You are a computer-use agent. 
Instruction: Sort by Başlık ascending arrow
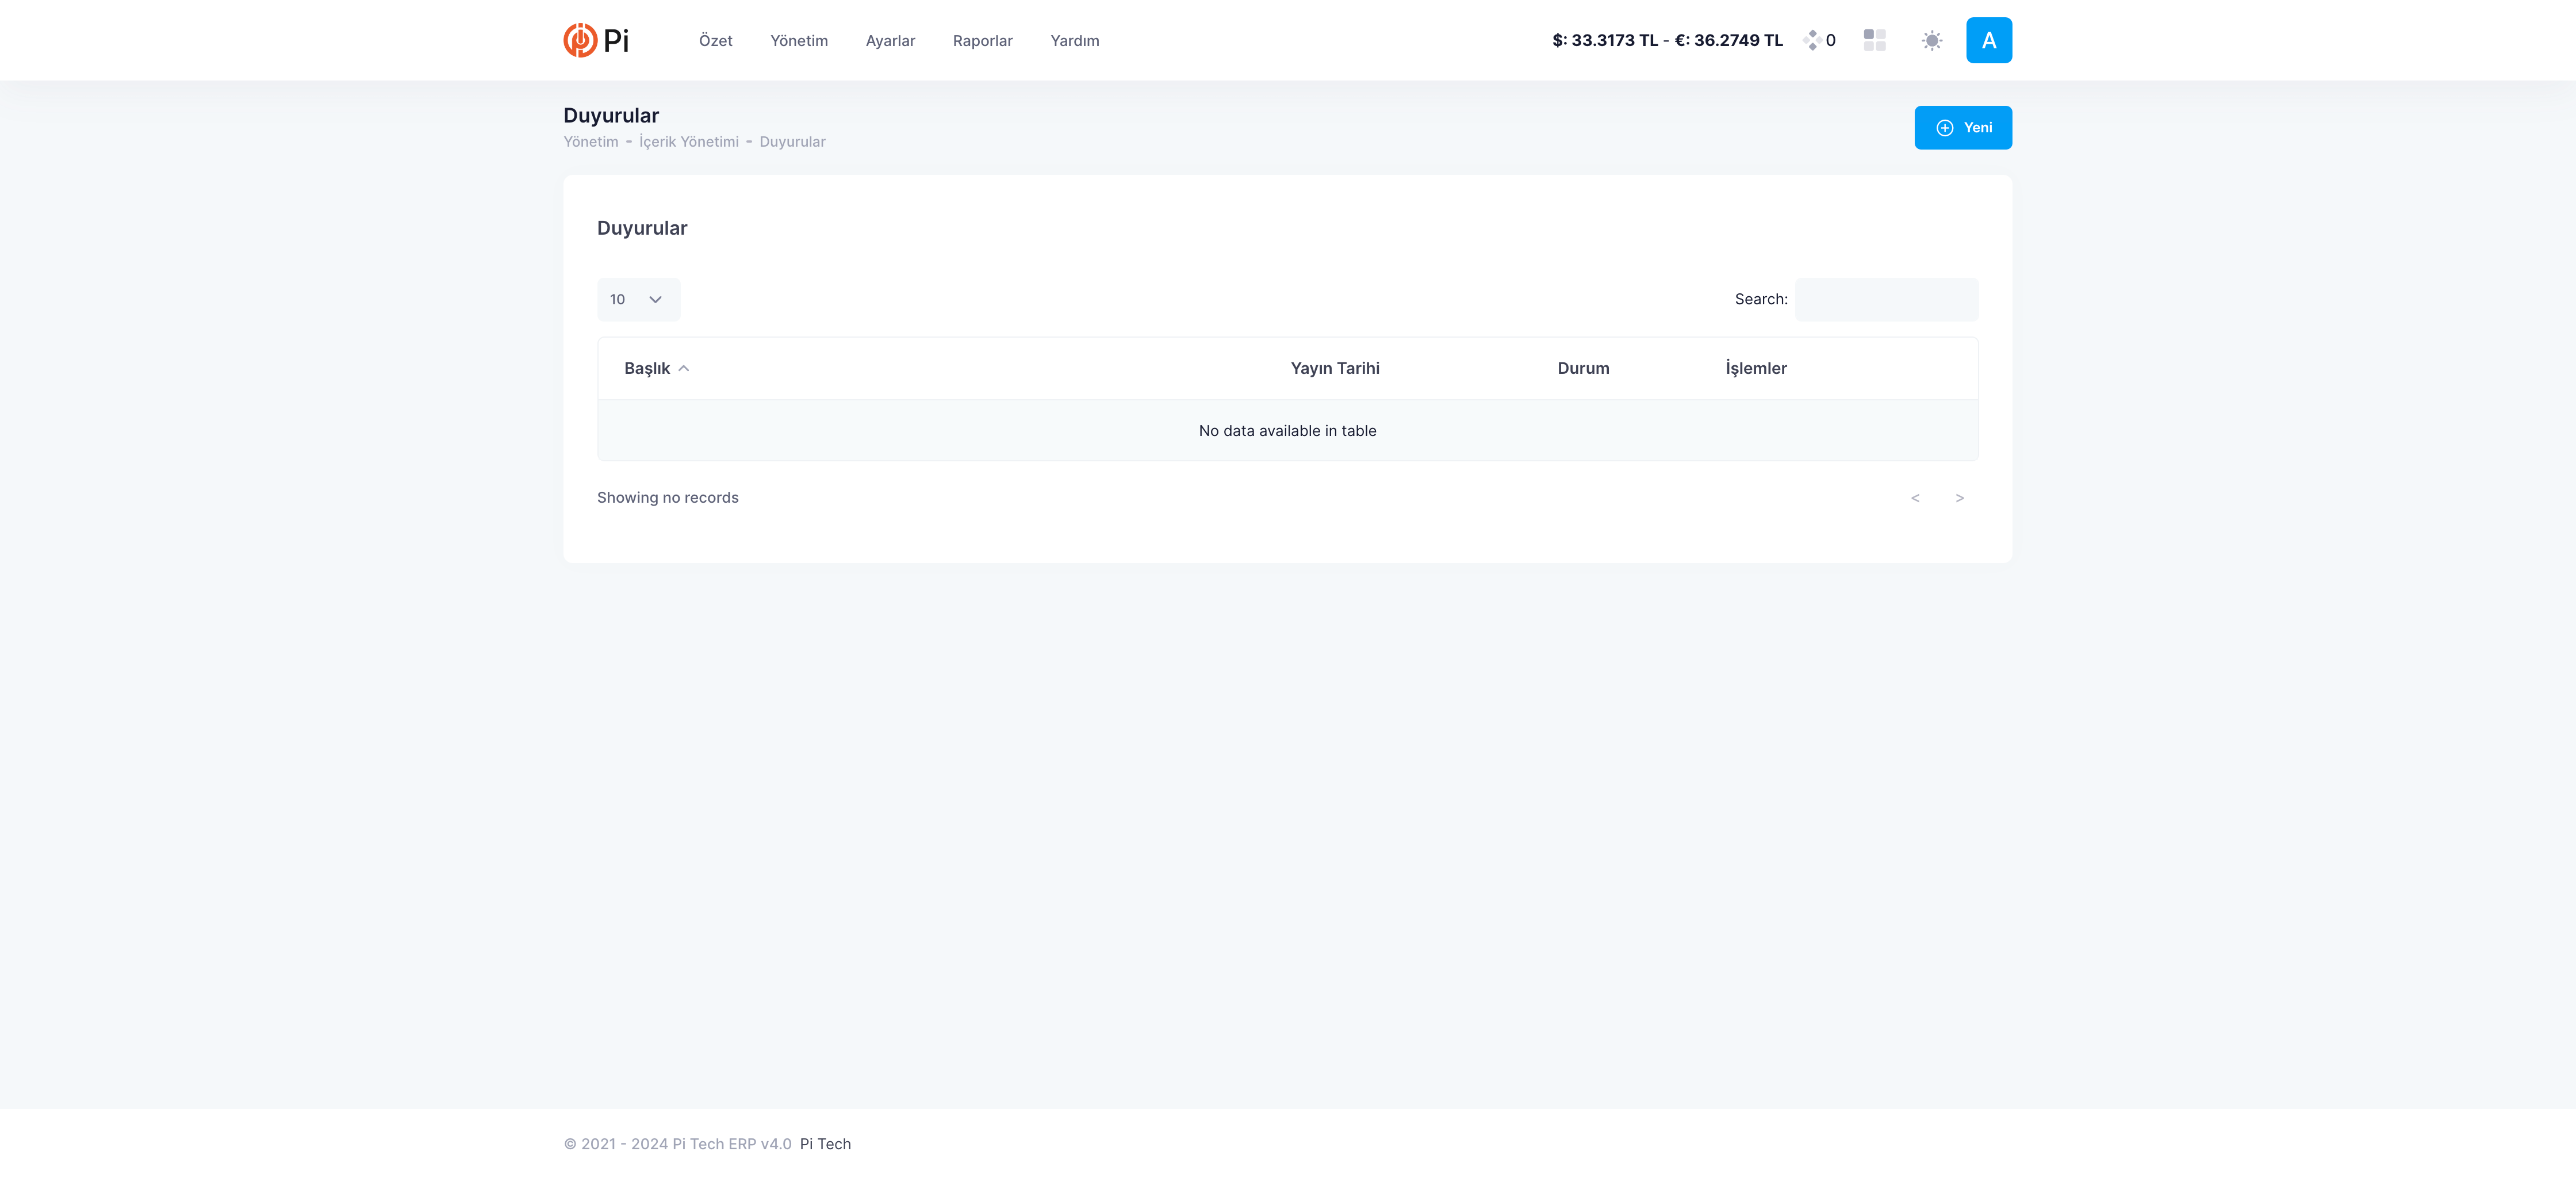pyautogui.click(x=684, y=369)
